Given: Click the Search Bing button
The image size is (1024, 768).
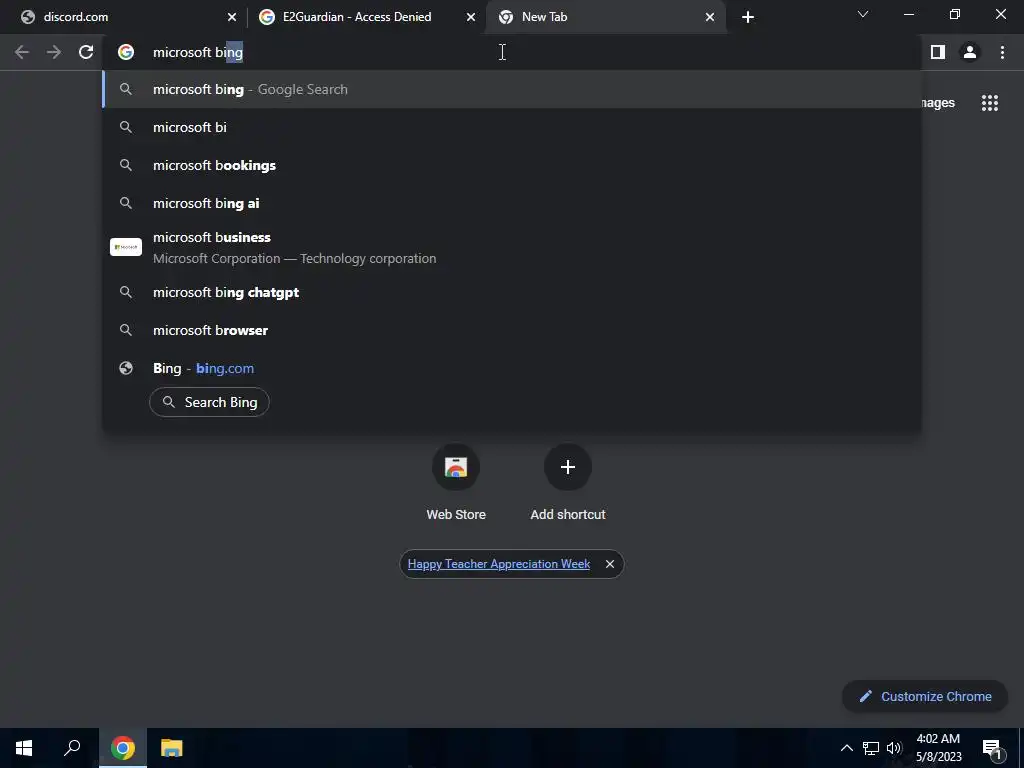Looking at the screenshot, I should point(209,402).
